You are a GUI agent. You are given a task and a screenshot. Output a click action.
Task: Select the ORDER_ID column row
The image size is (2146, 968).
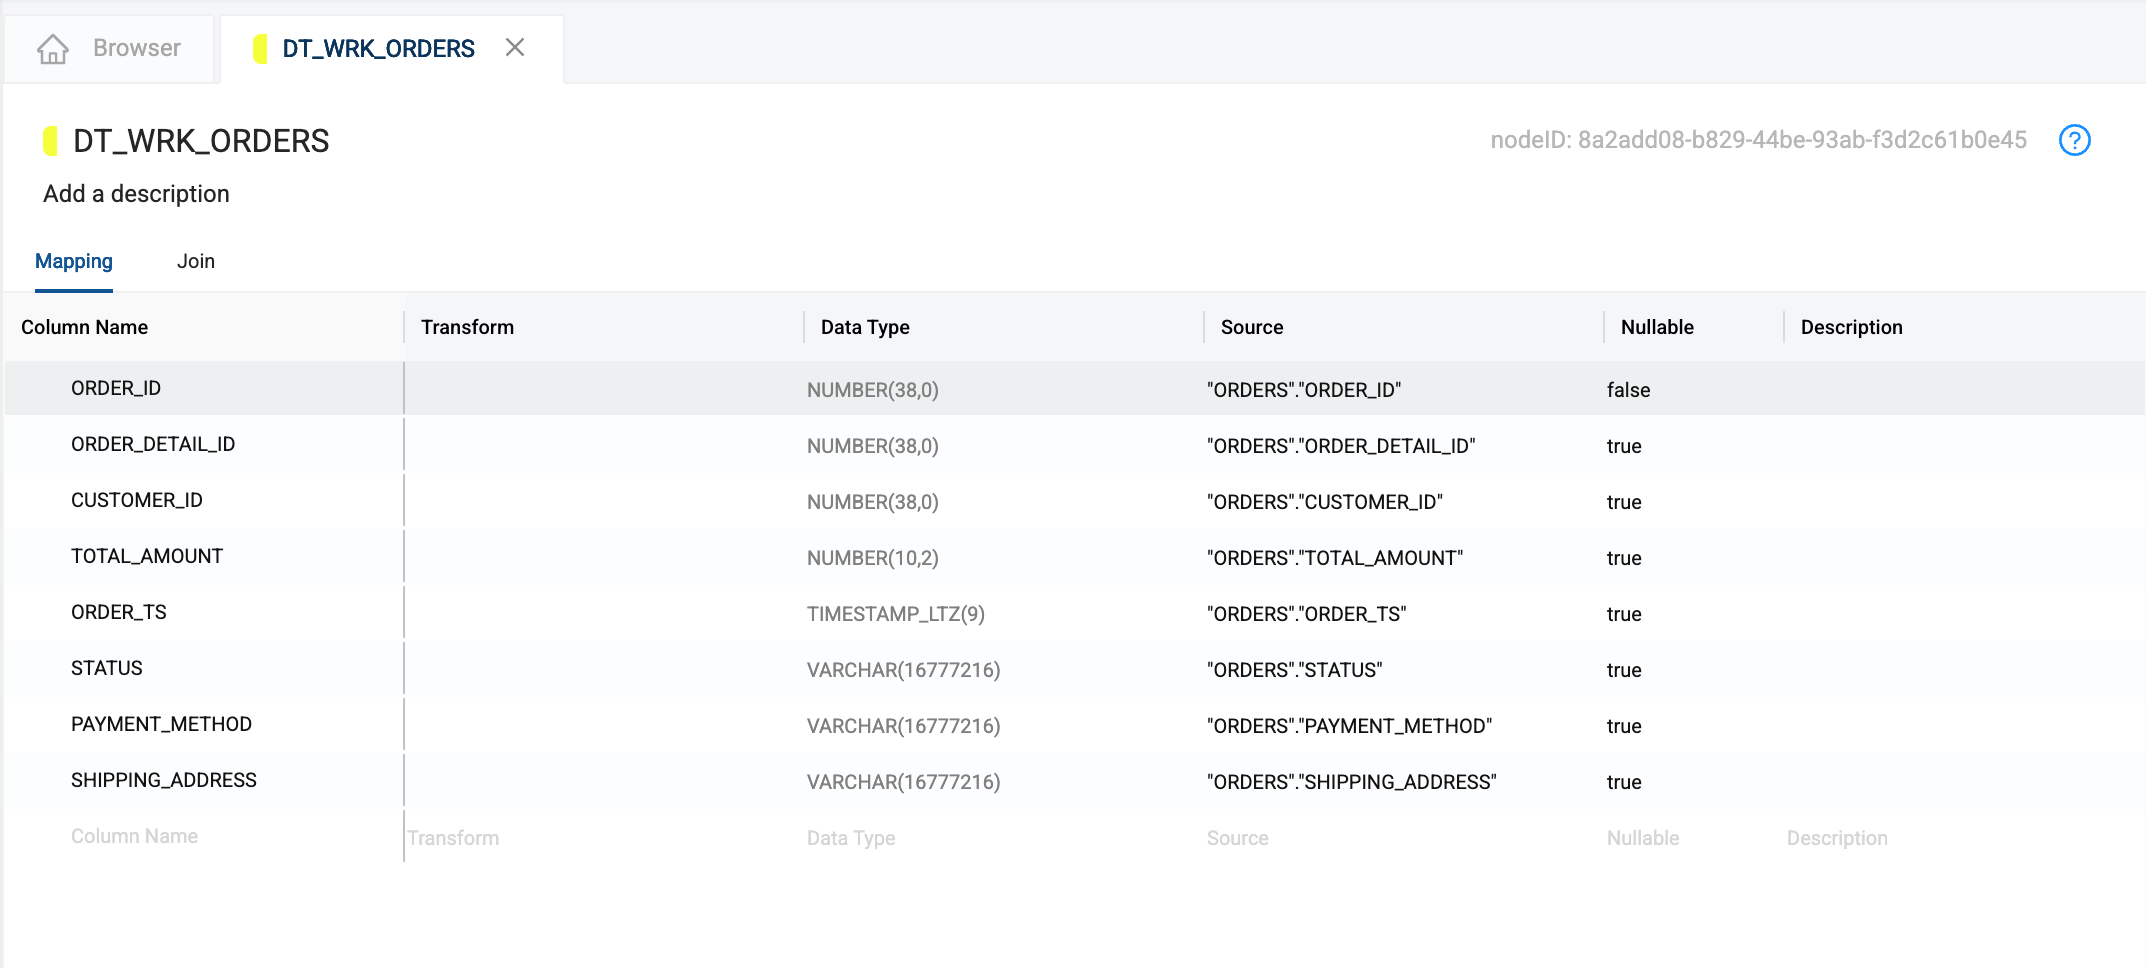116,389
